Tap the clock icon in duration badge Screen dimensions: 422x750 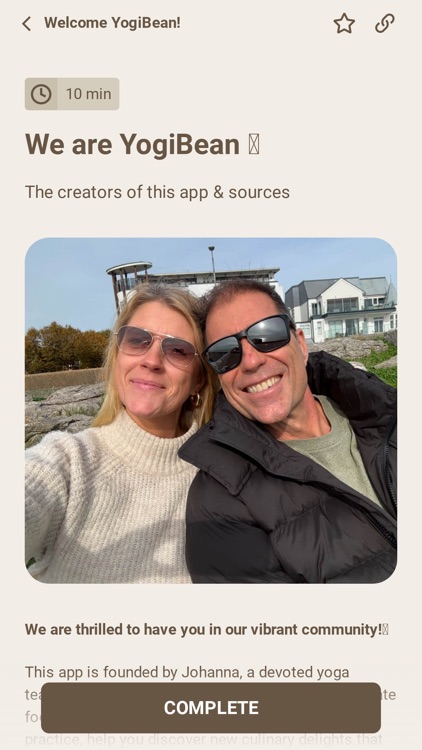coord(41,94)
